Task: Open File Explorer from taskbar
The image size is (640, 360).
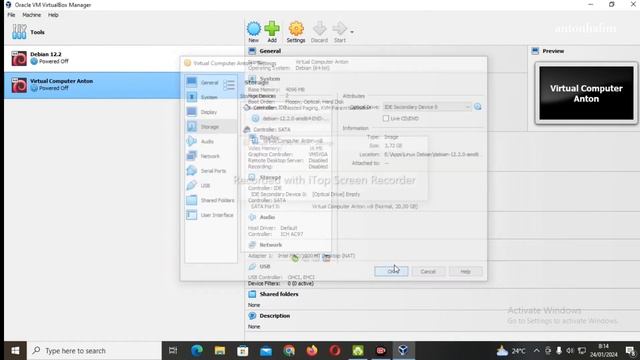Action: pos(220,351)
